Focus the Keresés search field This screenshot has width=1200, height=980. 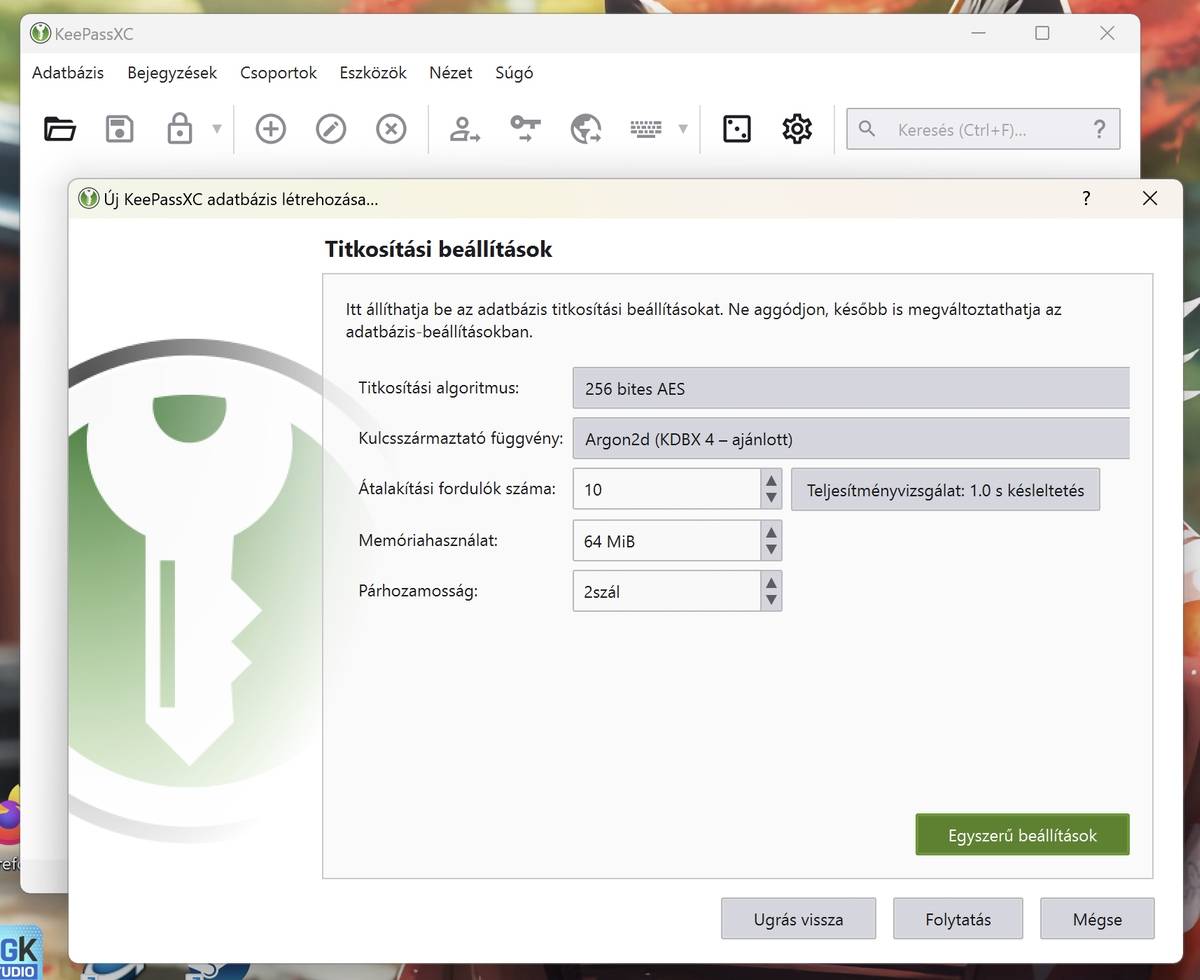[983, 129]
